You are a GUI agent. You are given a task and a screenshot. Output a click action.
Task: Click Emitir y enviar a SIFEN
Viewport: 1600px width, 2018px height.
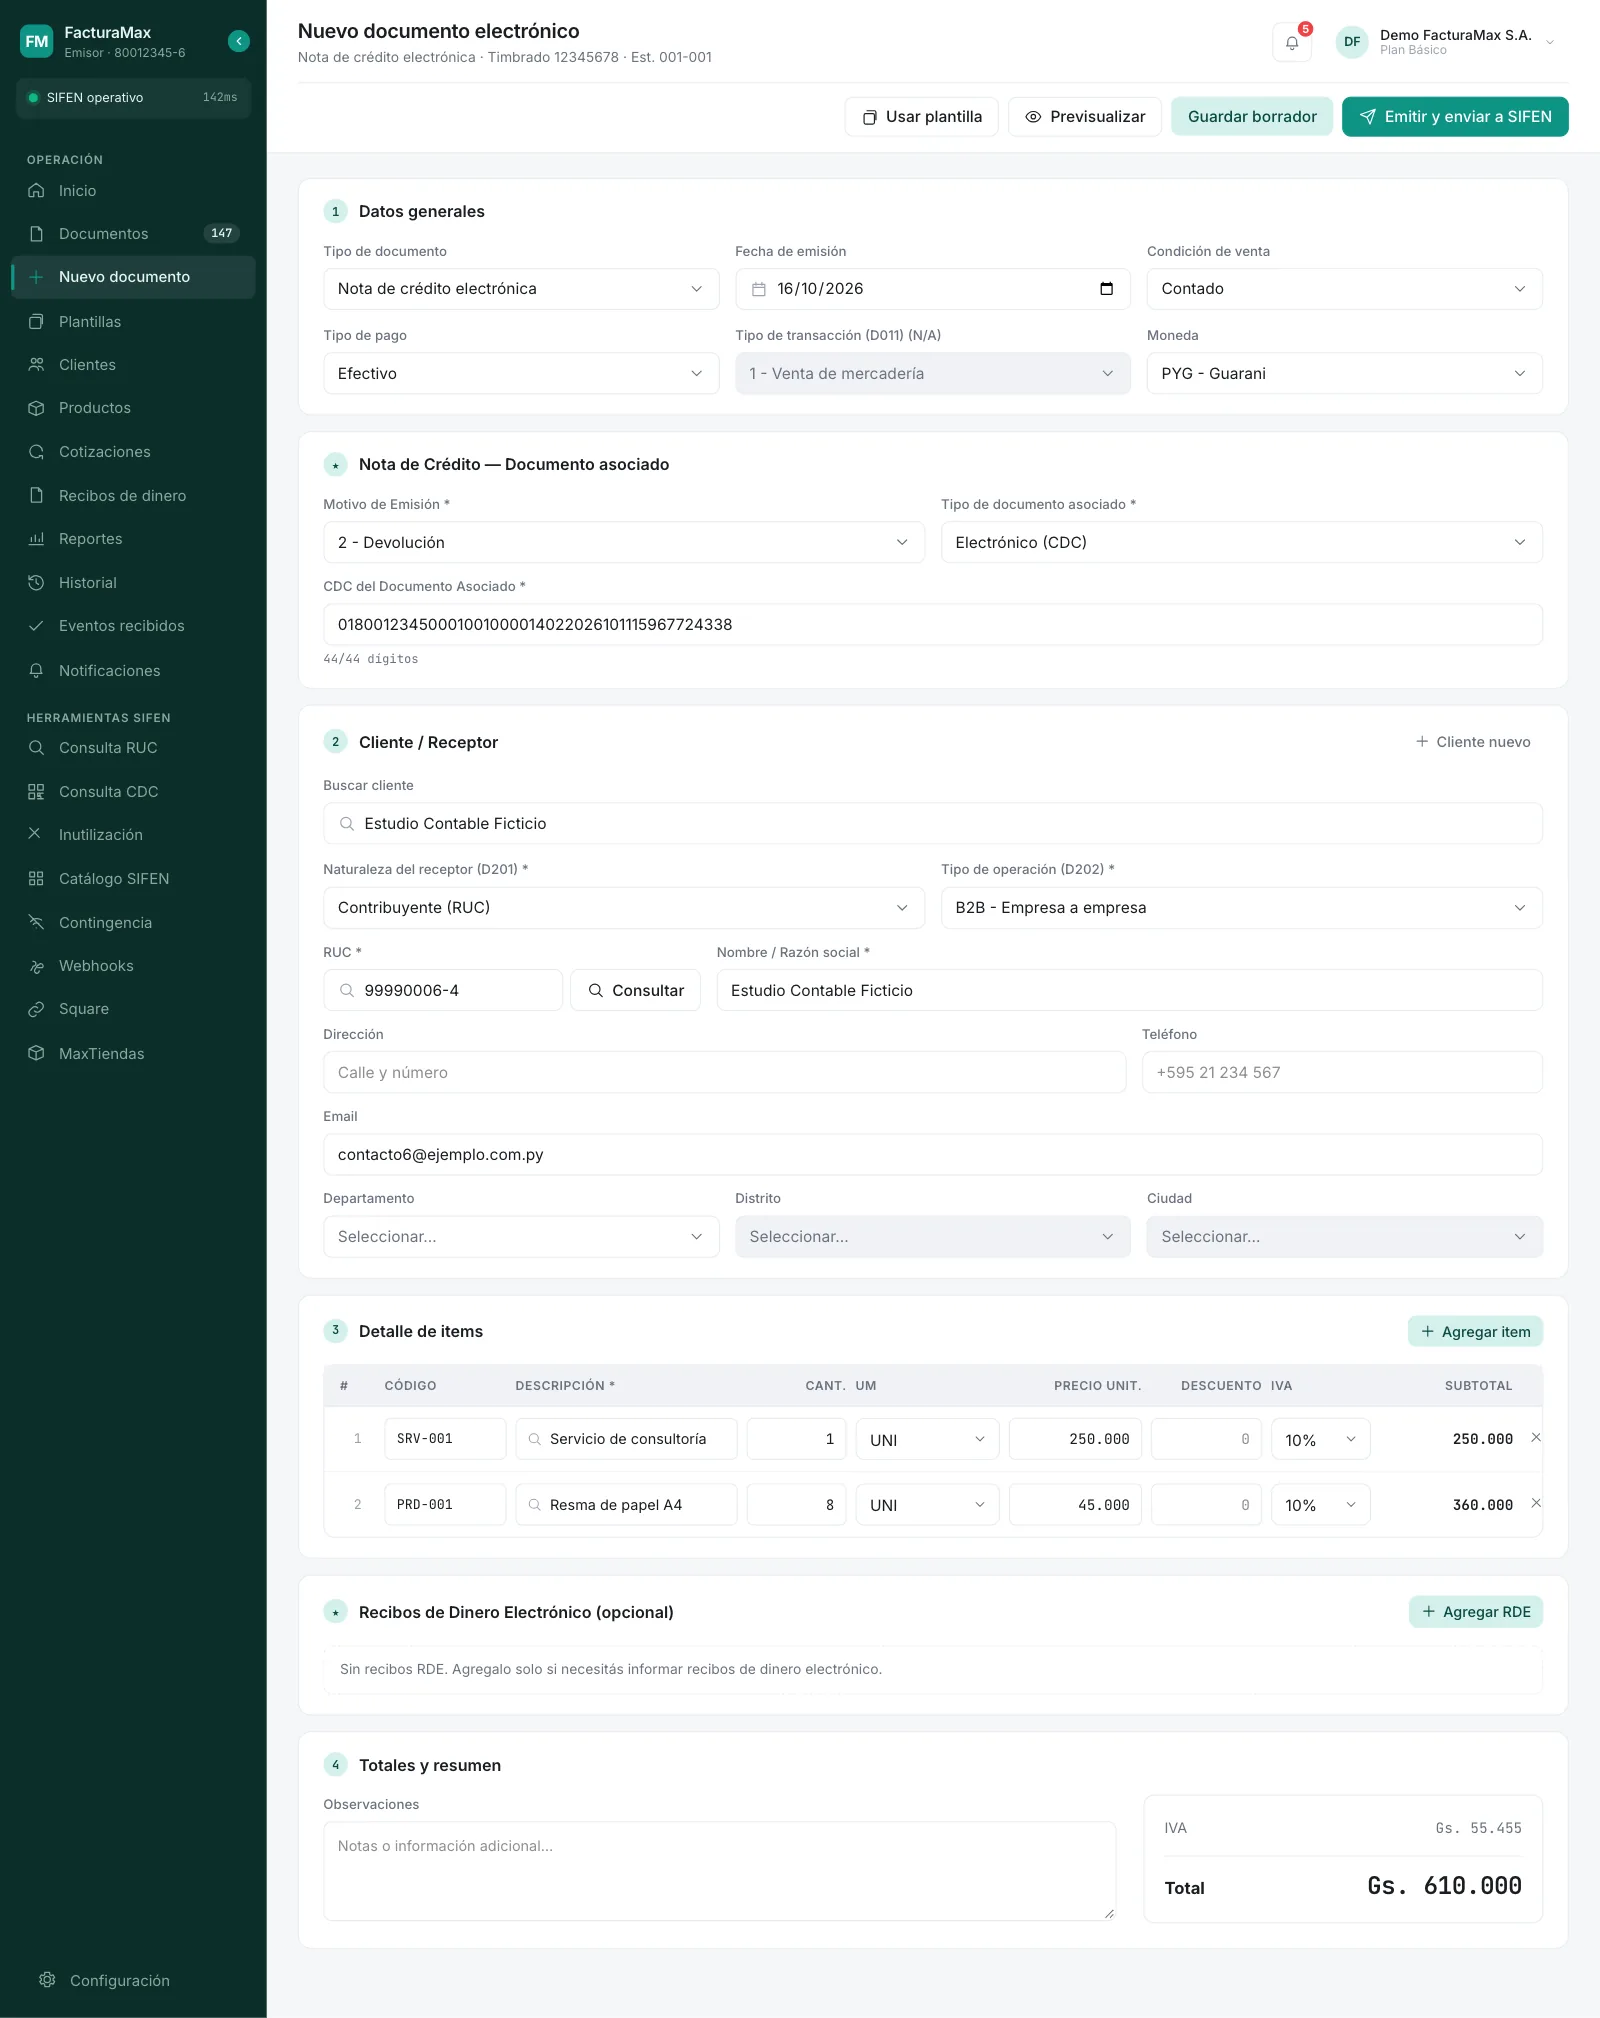[1455, 117]
